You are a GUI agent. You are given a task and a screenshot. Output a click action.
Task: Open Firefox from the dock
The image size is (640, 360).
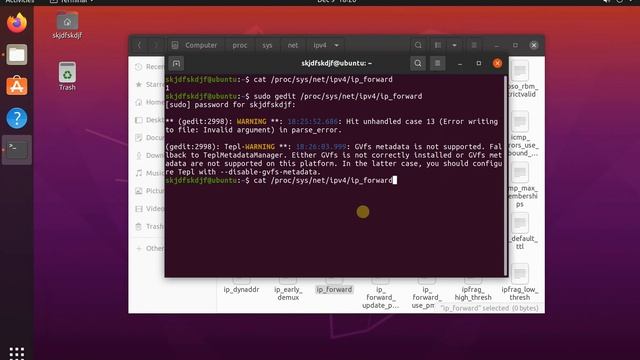(17, 23)
